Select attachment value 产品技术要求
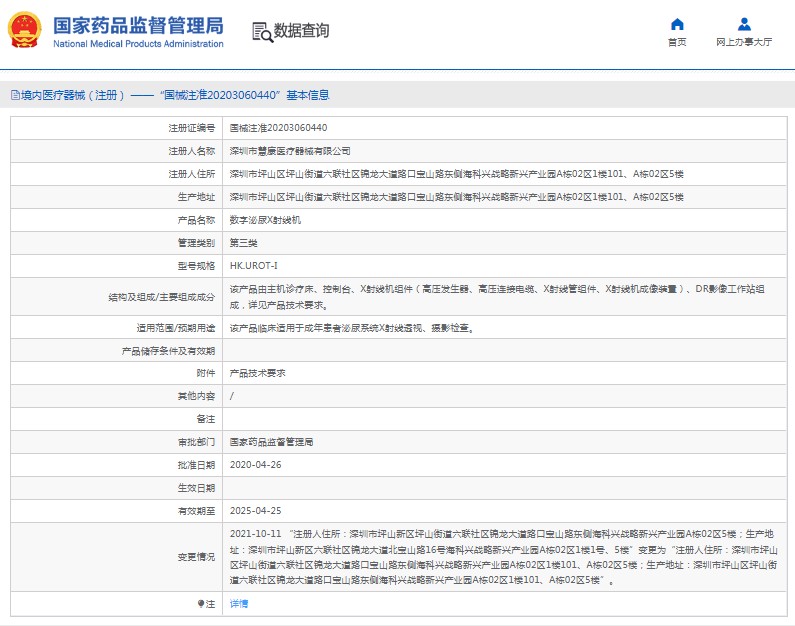 [258, 373]
